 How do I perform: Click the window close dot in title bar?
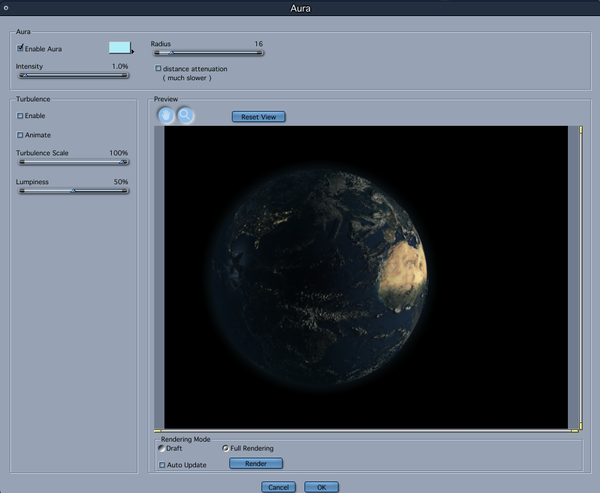7,8
